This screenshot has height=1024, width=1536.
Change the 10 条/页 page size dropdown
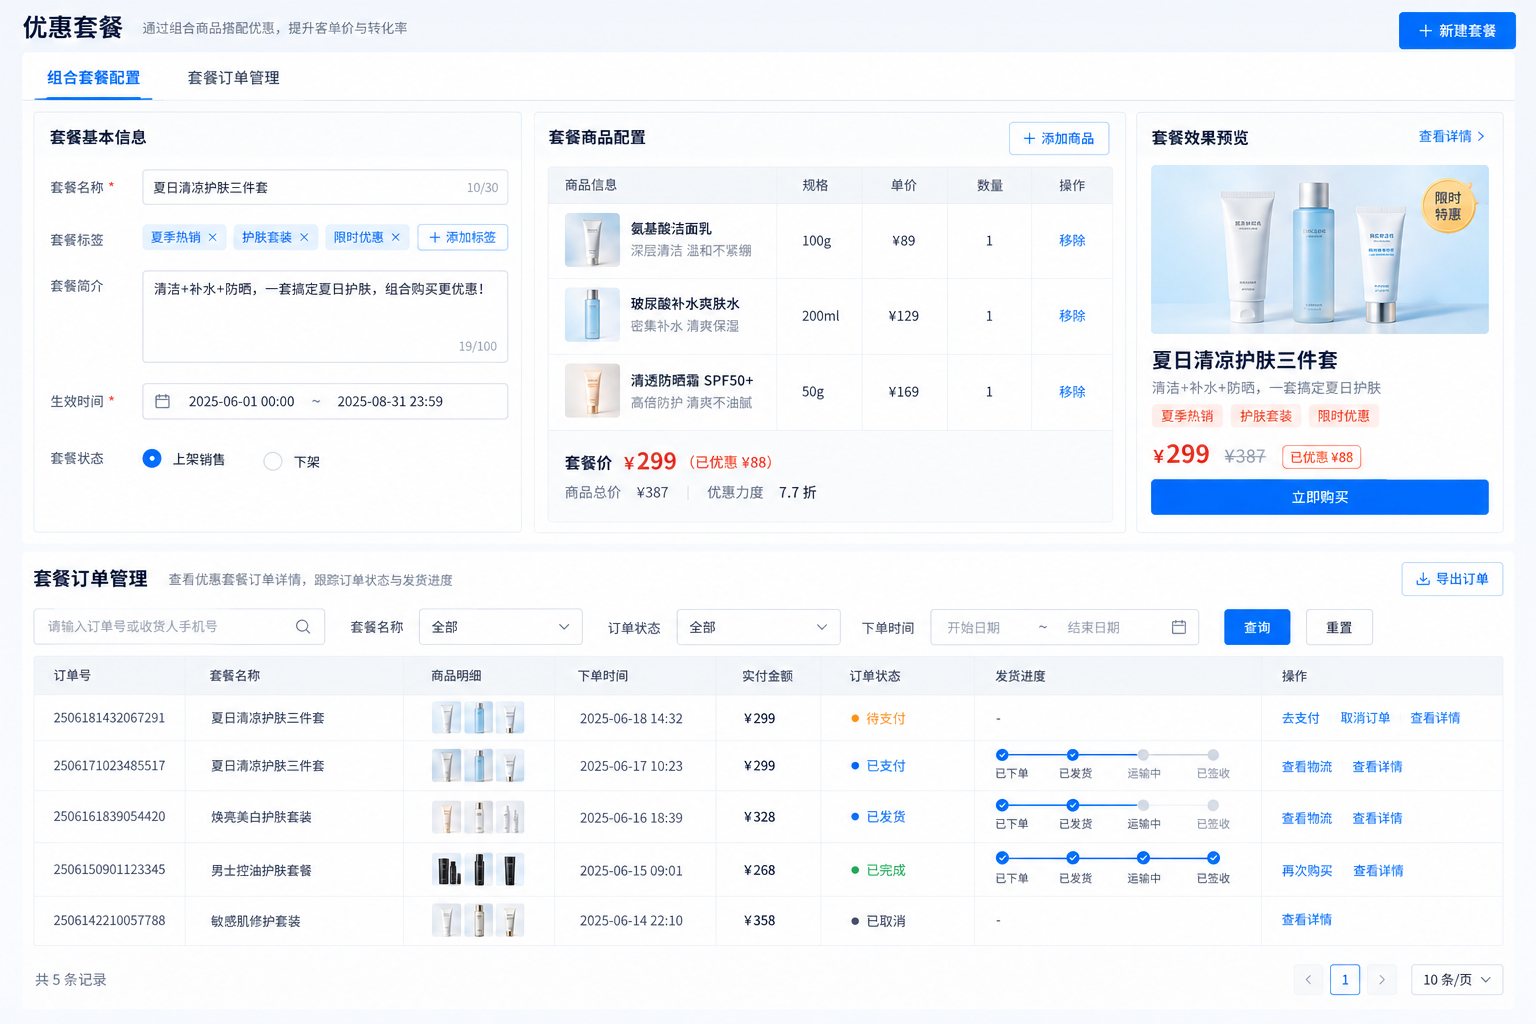pos(1456,980)
